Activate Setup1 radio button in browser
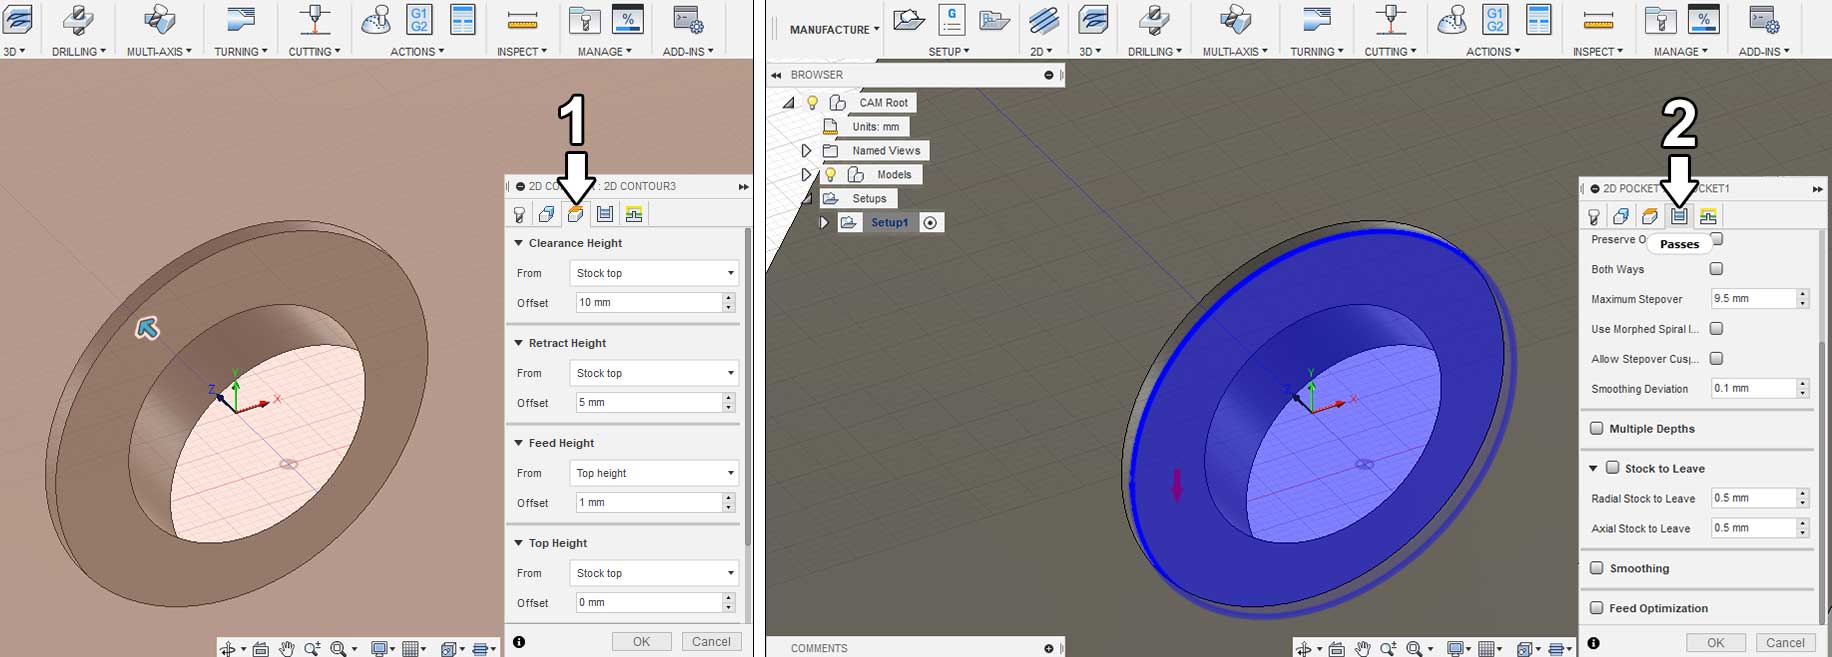Screen dimensions: 1832x657 coord(930,222)
